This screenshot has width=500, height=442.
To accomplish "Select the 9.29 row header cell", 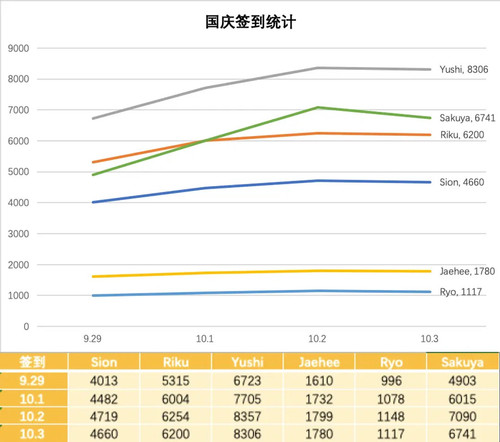I will 34,380.
